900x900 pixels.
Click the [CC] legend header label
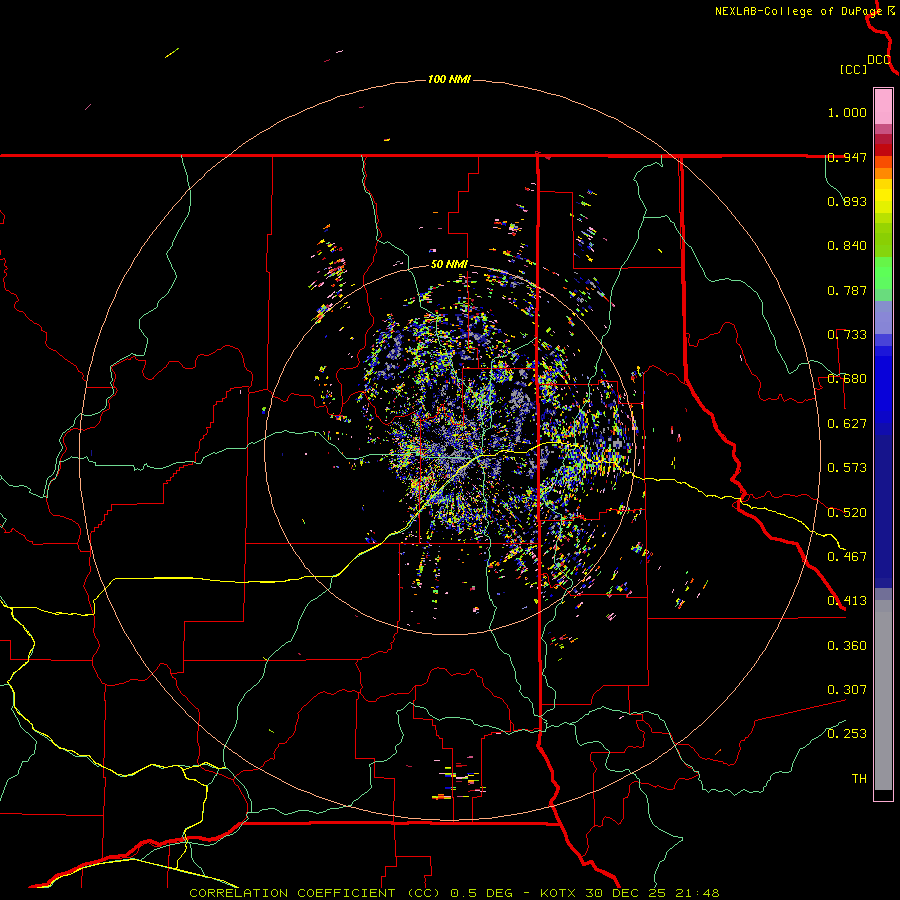pyautogui.click(x=853, y=69)
